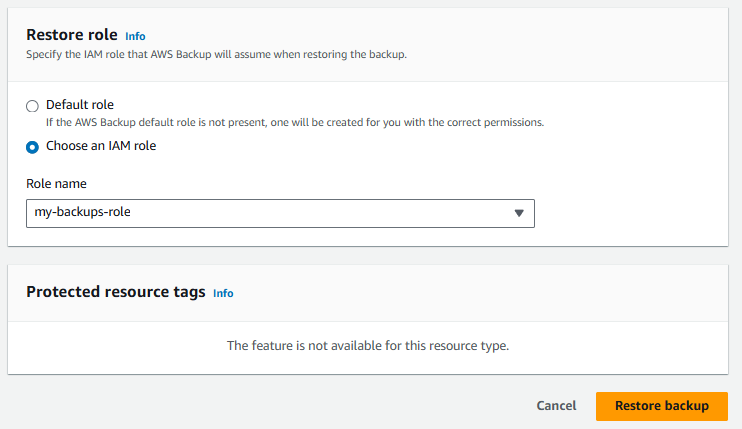Image resolution: width=742 pixels, height=429 pixels.
Task: Click the 'Default role' option label
Action: point(80,105)
